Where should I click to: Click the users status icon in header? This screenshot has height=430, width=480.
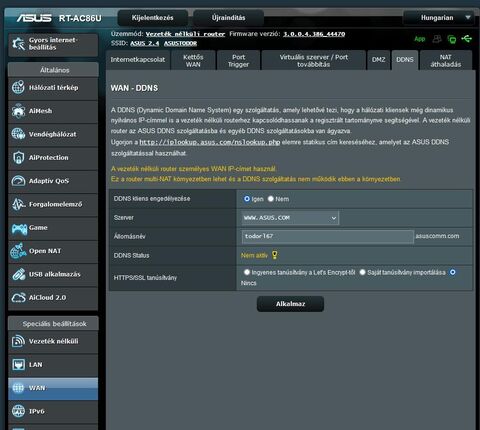tap(437, 39)
